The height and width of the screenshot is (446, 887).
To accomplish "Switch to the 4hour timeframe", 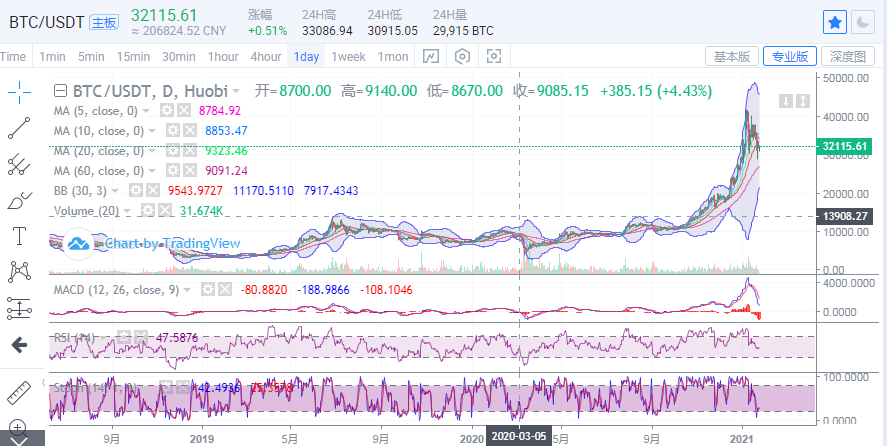I will pyautogui.click(x=266, y=57).
